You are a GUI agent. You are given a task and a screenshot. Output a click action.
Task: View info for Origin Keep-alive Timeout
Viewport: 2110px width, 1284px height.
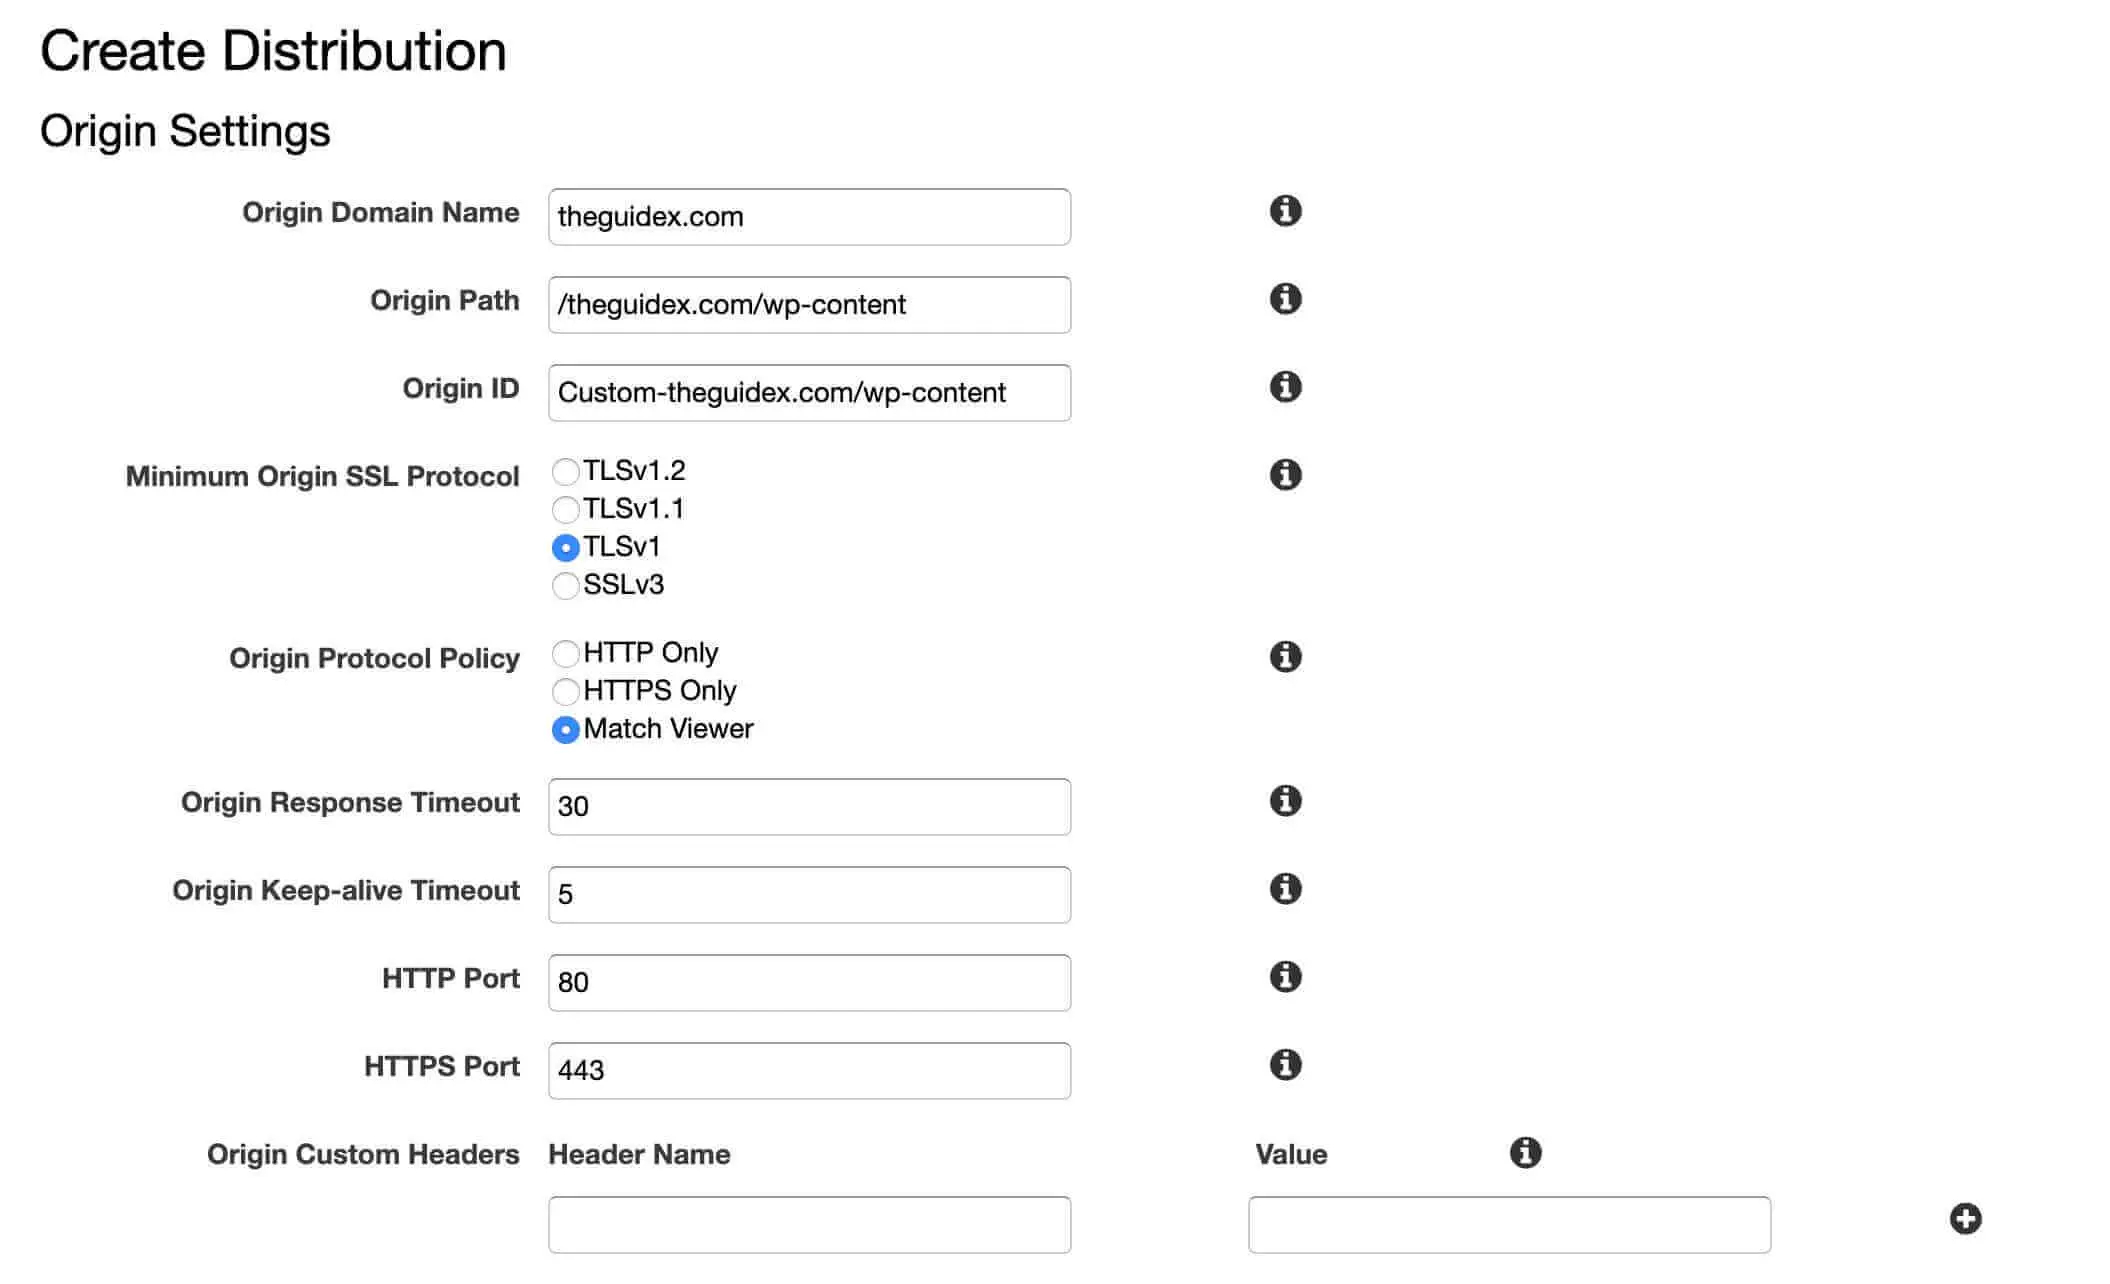1286,889
